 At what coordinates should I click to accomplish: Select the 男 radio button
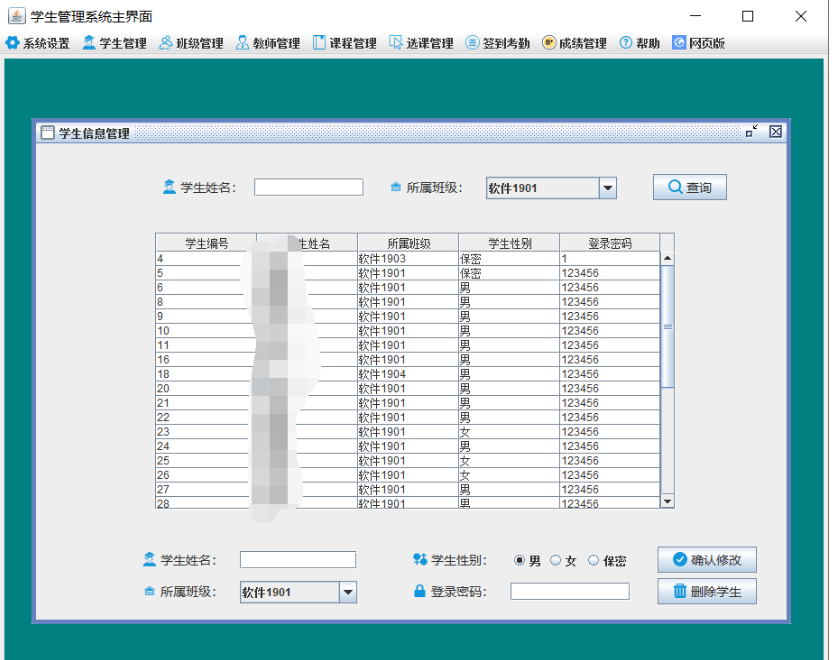(519, 560)
